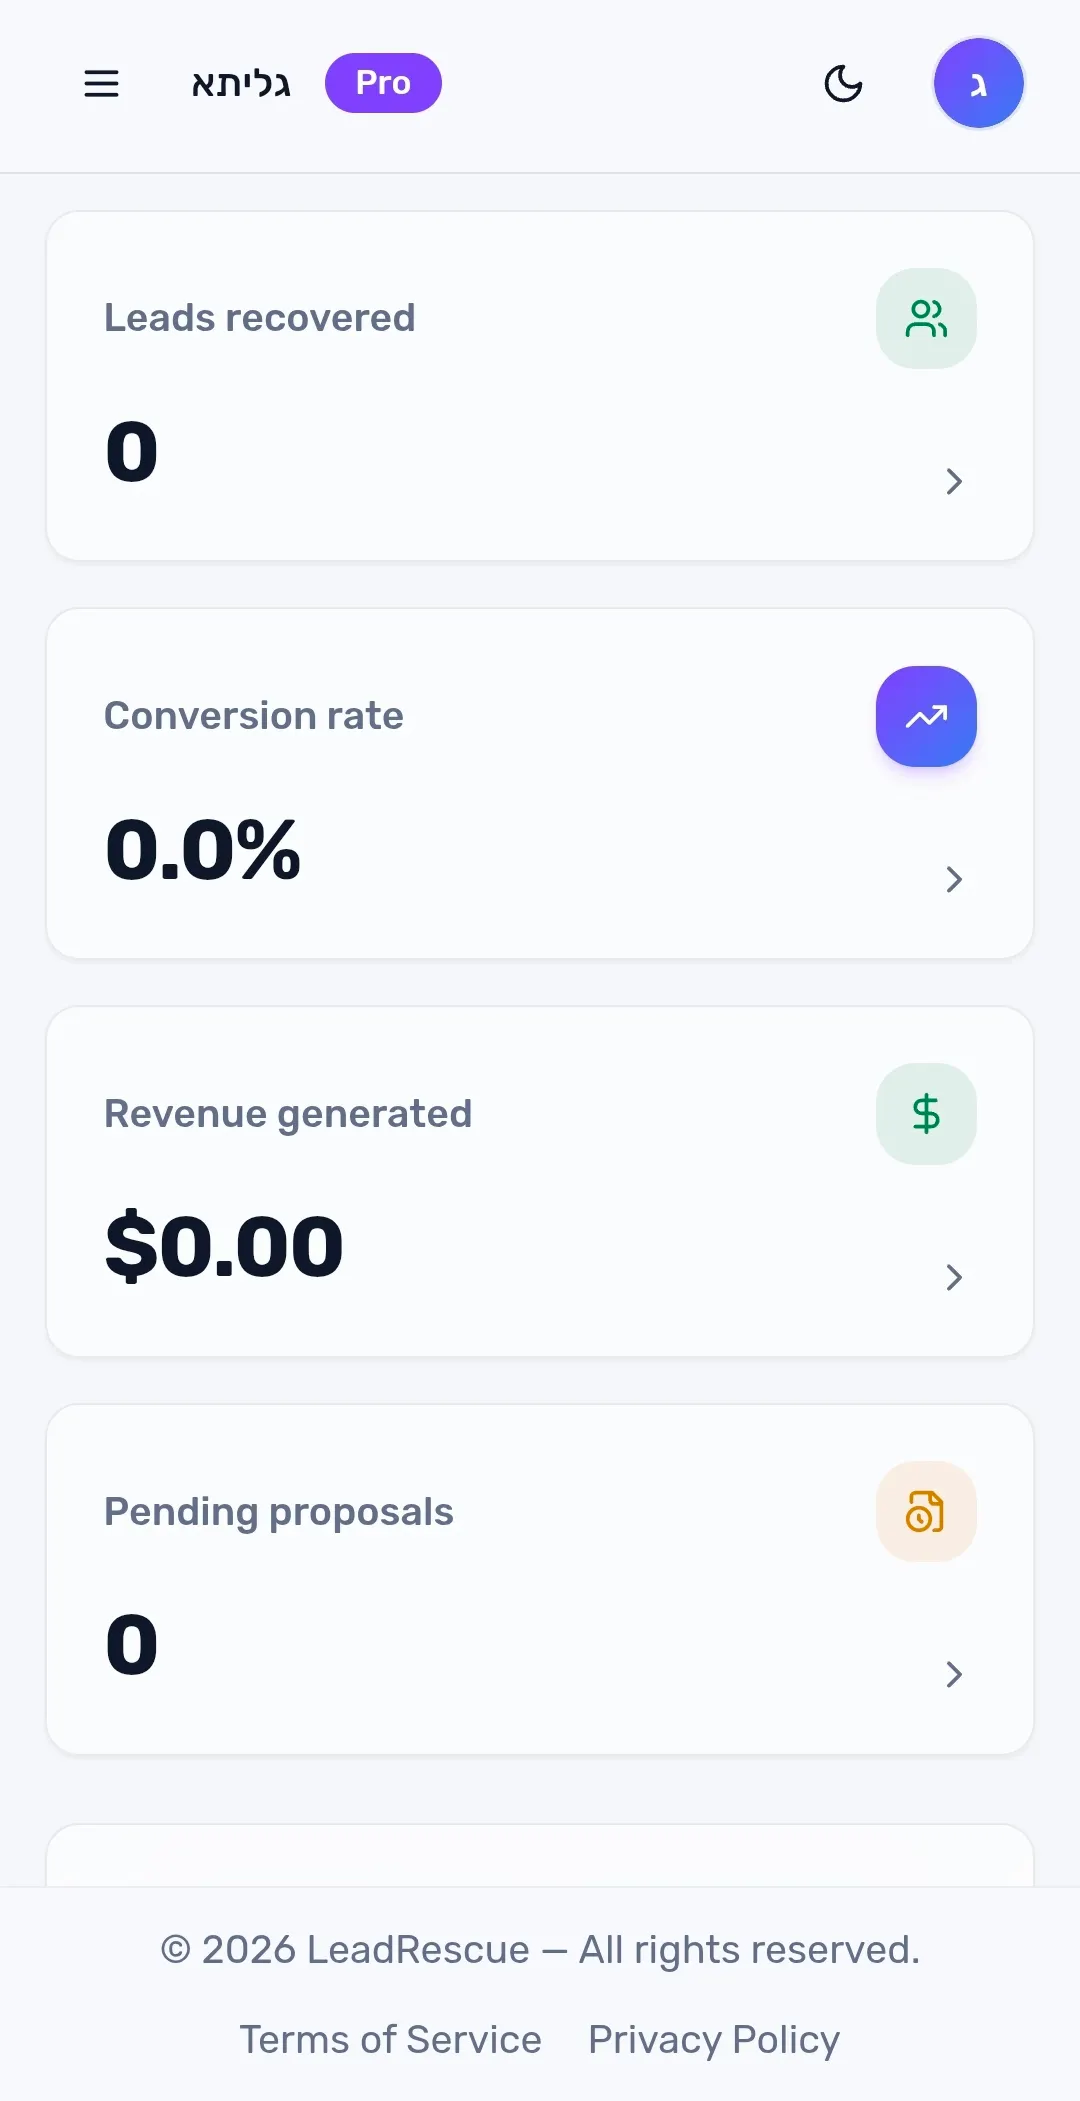Select the Leads recovered title text
This screenshot has height=2101, width=1080.
click(x=260, y=318)
